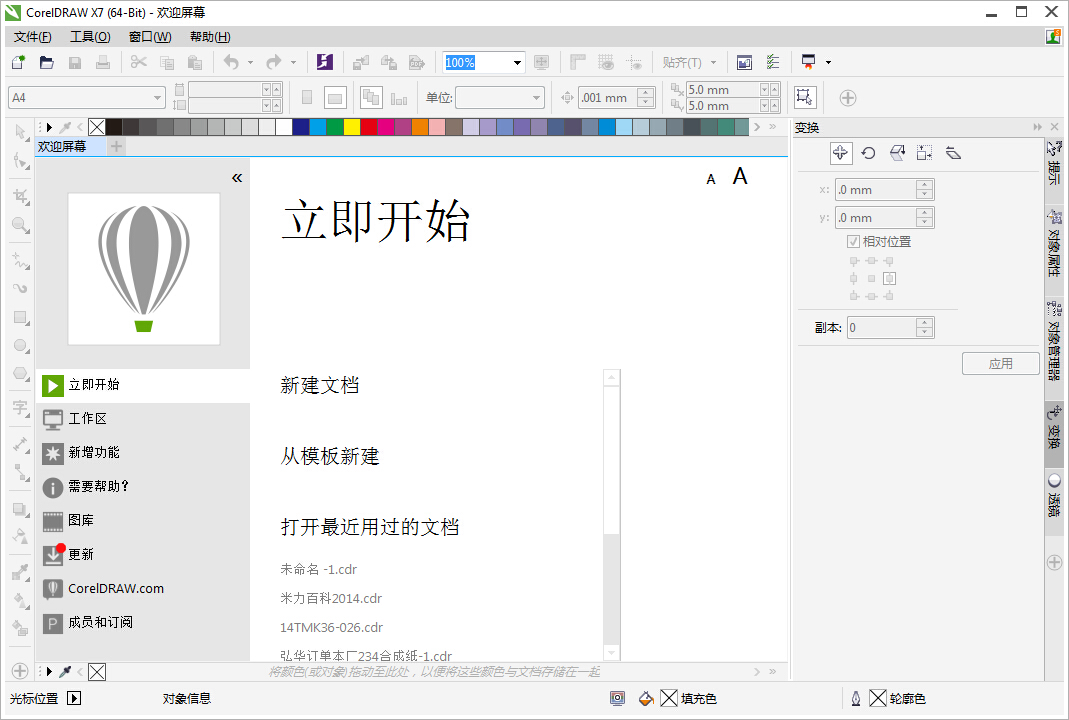The width and height of the screenshot is (1069, 720).
Task: Select the Pick tool in the toolbox
Action: pyautogui.click(x=20, y=131)
